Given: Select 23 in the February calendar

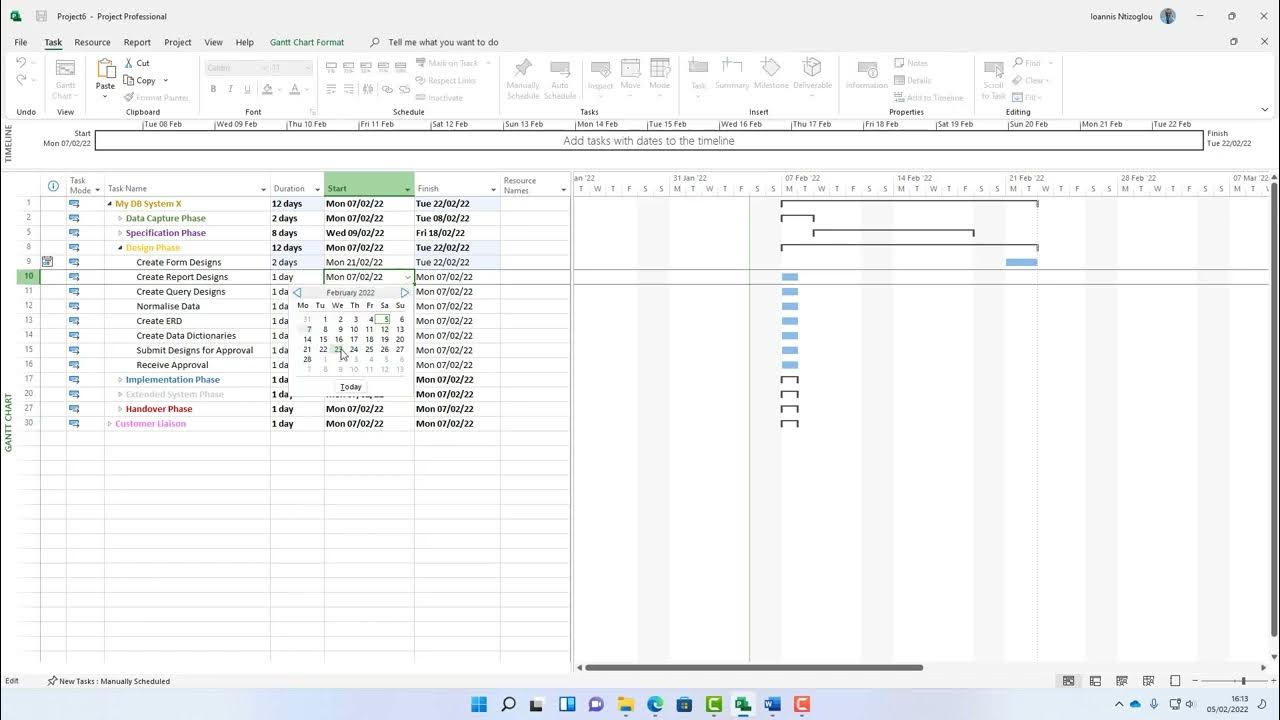Looking at the screenshot, I should pos(339,349).
